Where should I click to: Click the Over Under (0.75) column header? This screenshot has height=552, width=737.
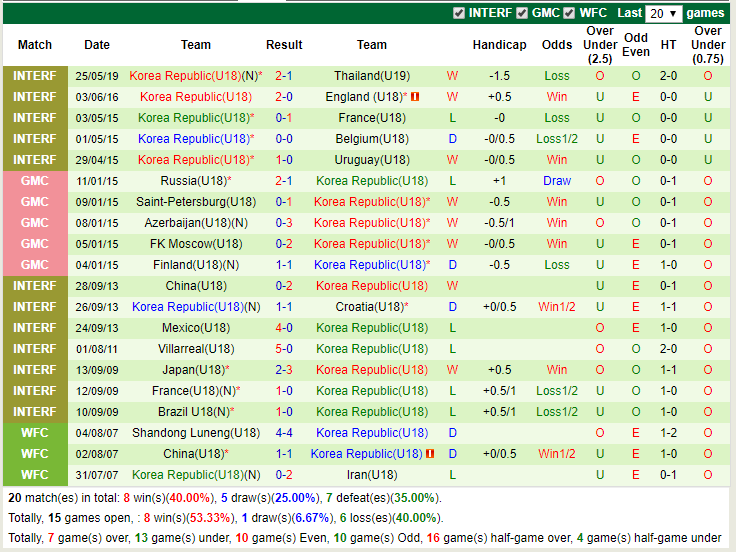click(708, 45)
